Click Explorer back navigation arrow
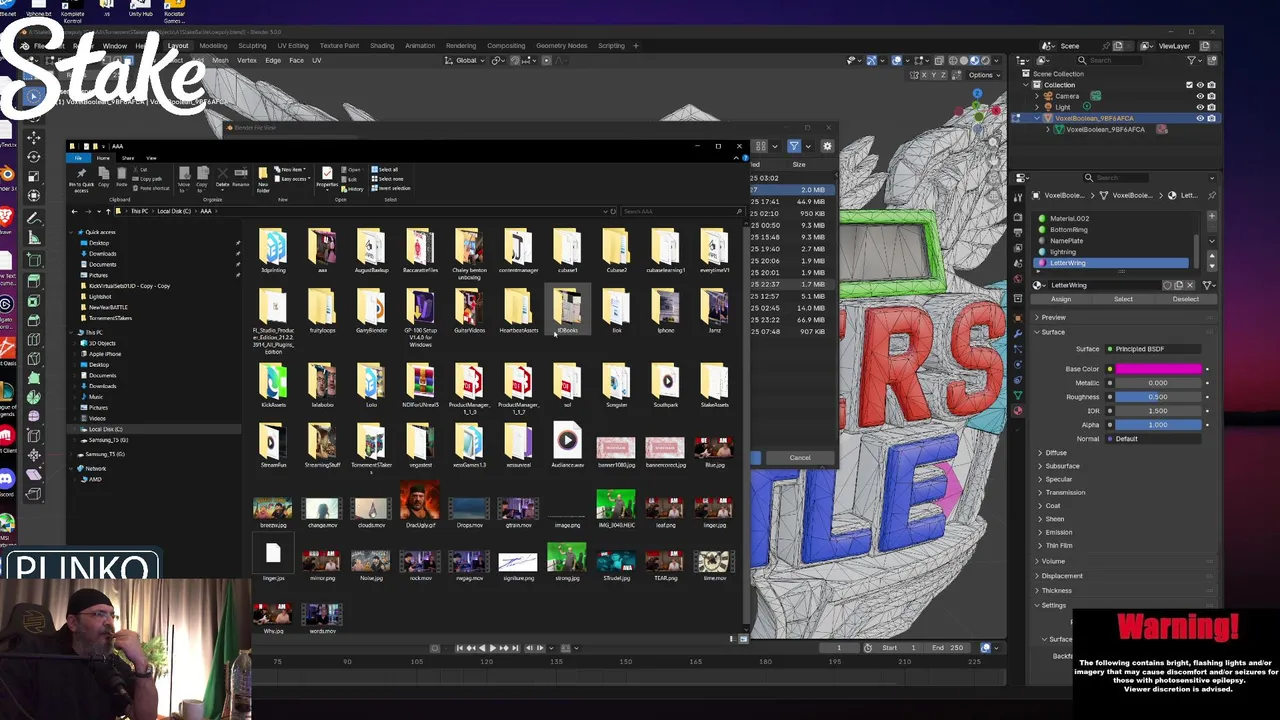 coord(74,211)
